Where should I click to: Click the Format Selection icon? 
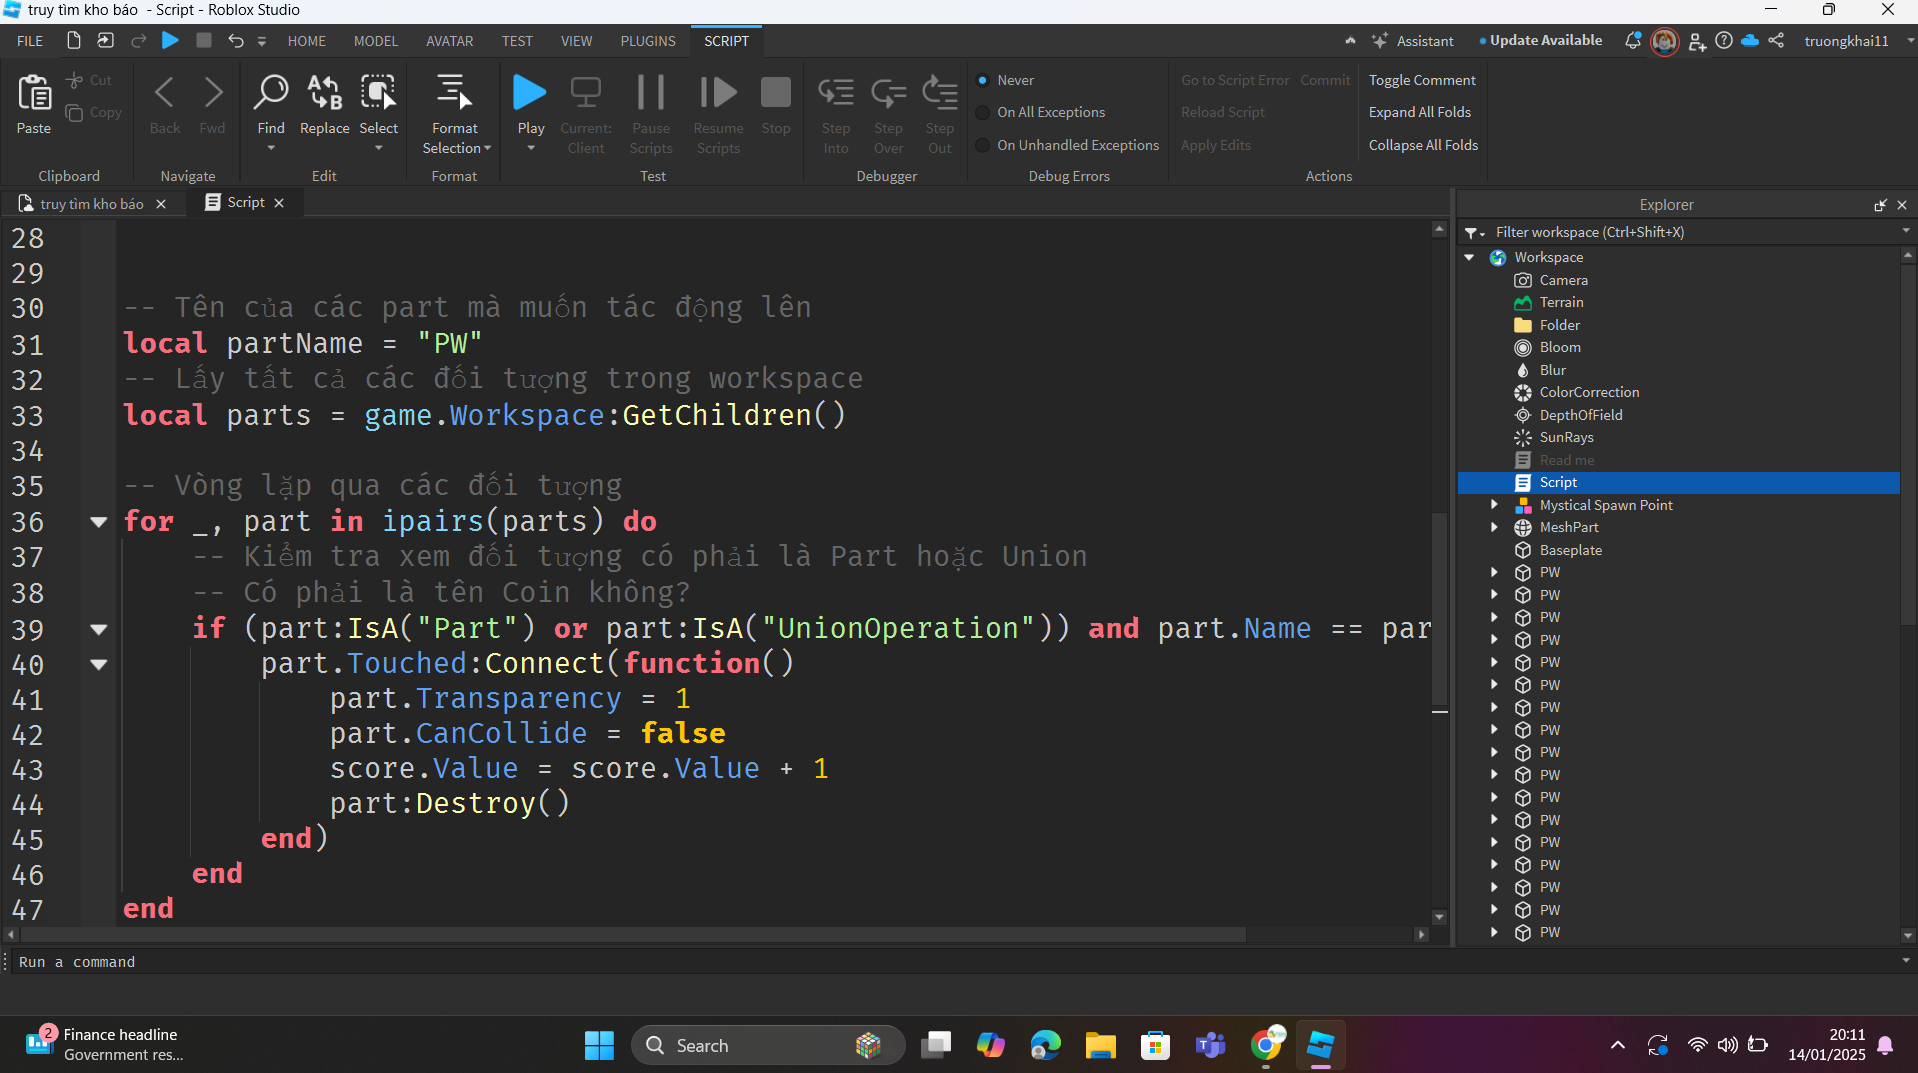(x=455, y=93)
